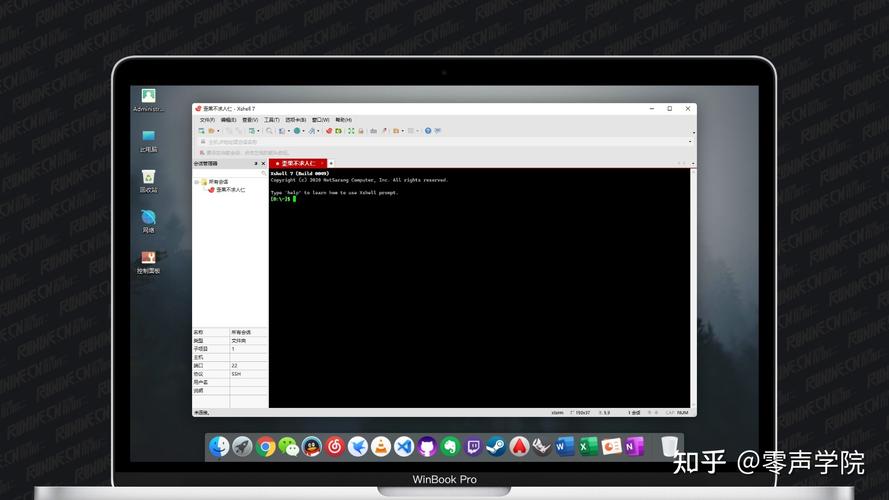Select the red 歪果不求人亡 session tab
The width and height of the screenshot is (889, 500).
pos(297,163)
